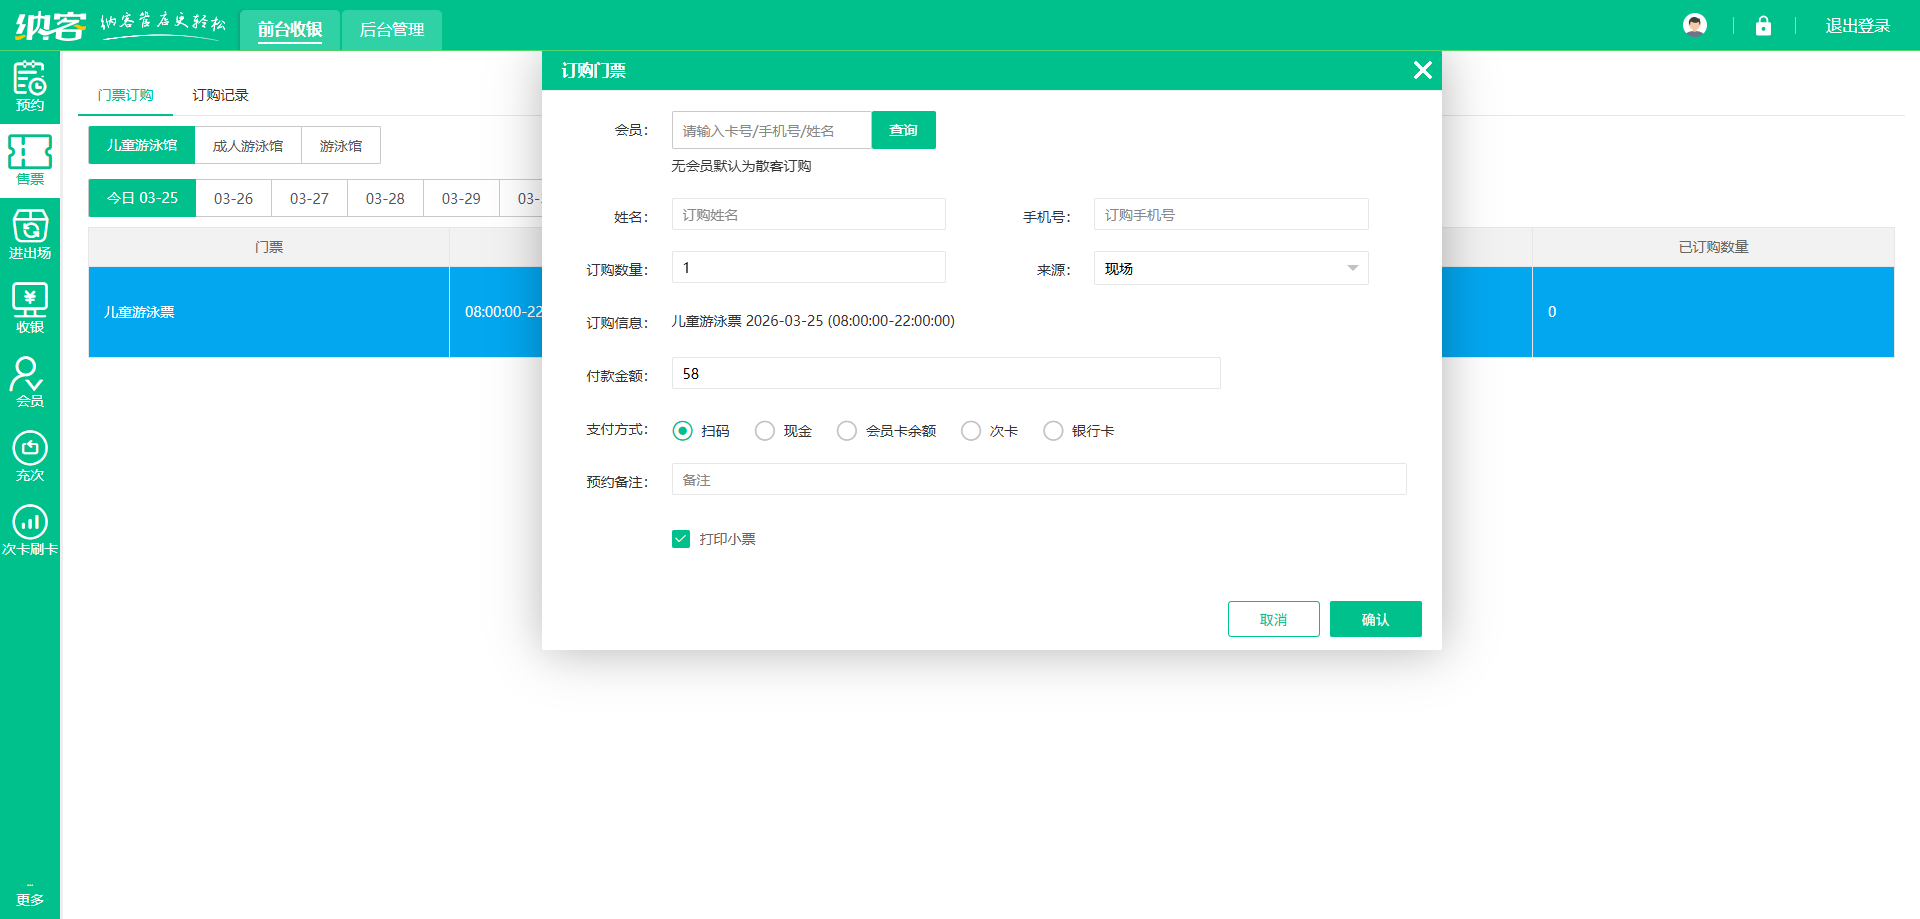This screenshot has height=919, width=1920.
Task: Switch to the 后台管理 top tab
Action: click(392, 30)
